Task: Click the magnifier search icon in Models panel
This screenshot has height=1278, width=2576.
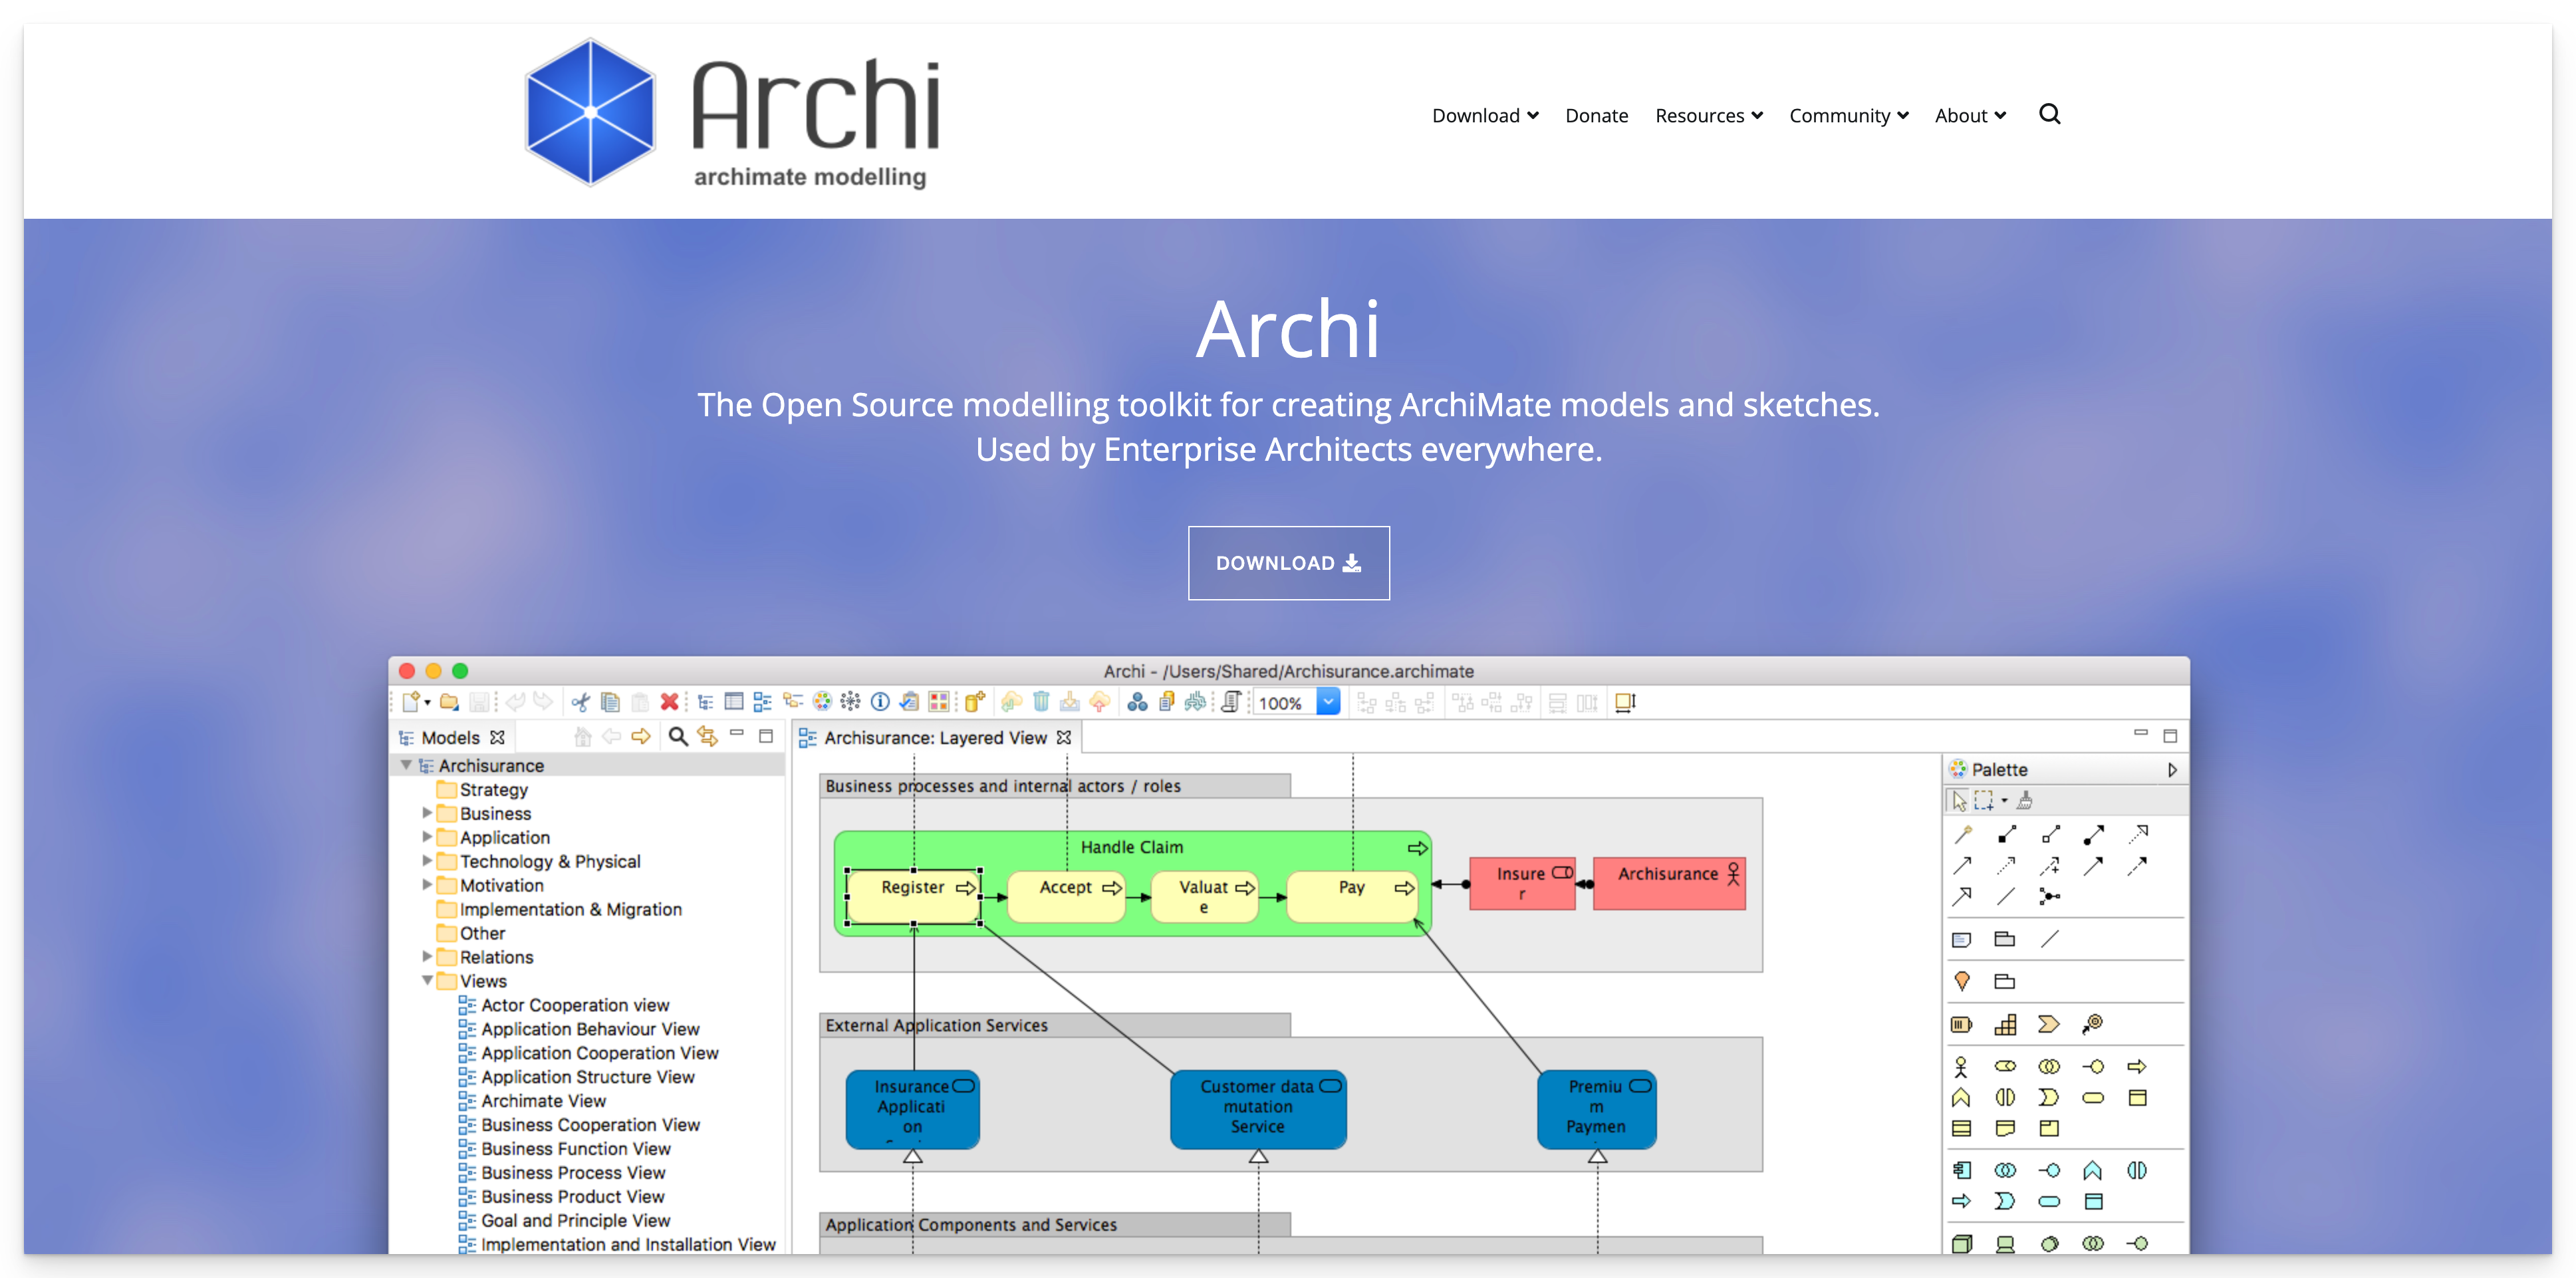Action: pos(678,737)
